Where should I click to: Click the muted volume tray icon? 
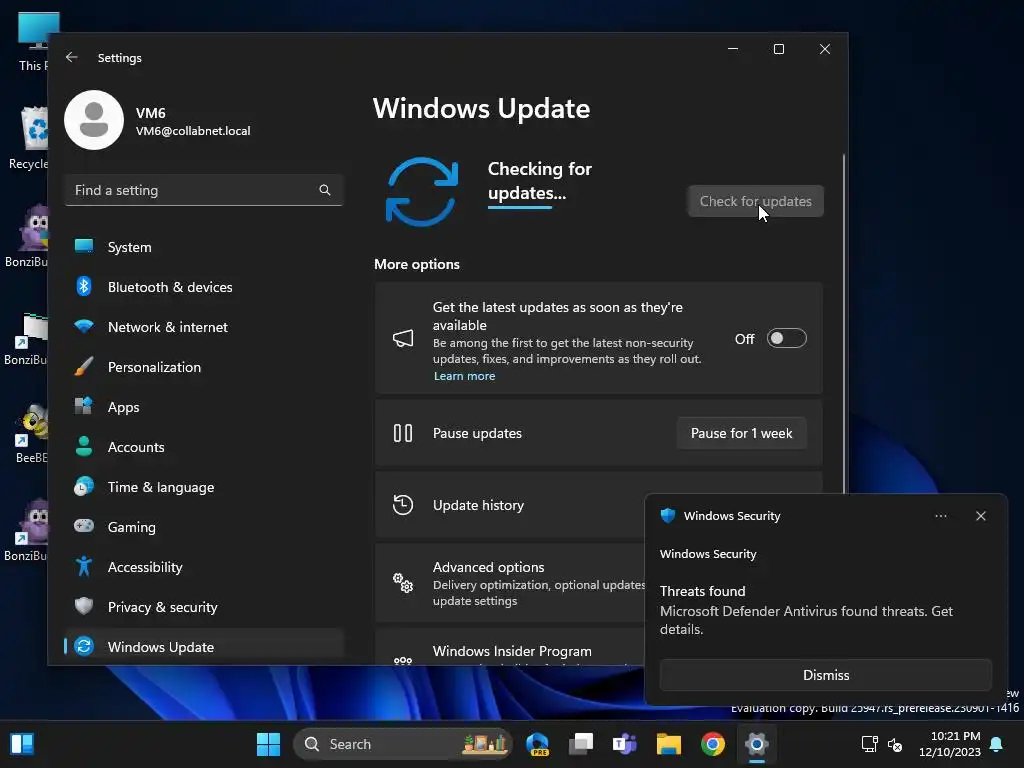[895, 744]
